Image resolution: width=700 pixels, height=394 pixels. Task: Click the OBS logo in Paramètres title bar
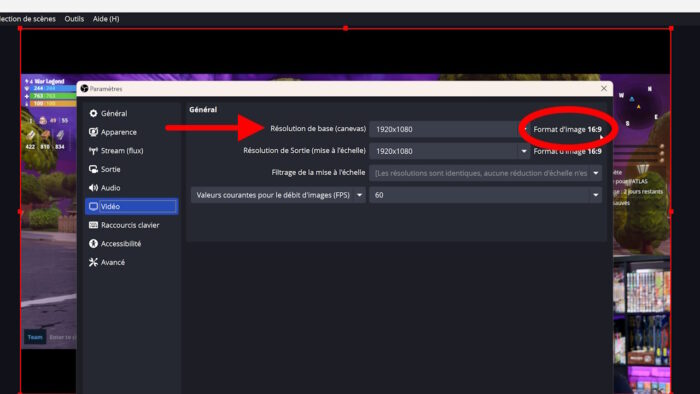coord(84,88)
